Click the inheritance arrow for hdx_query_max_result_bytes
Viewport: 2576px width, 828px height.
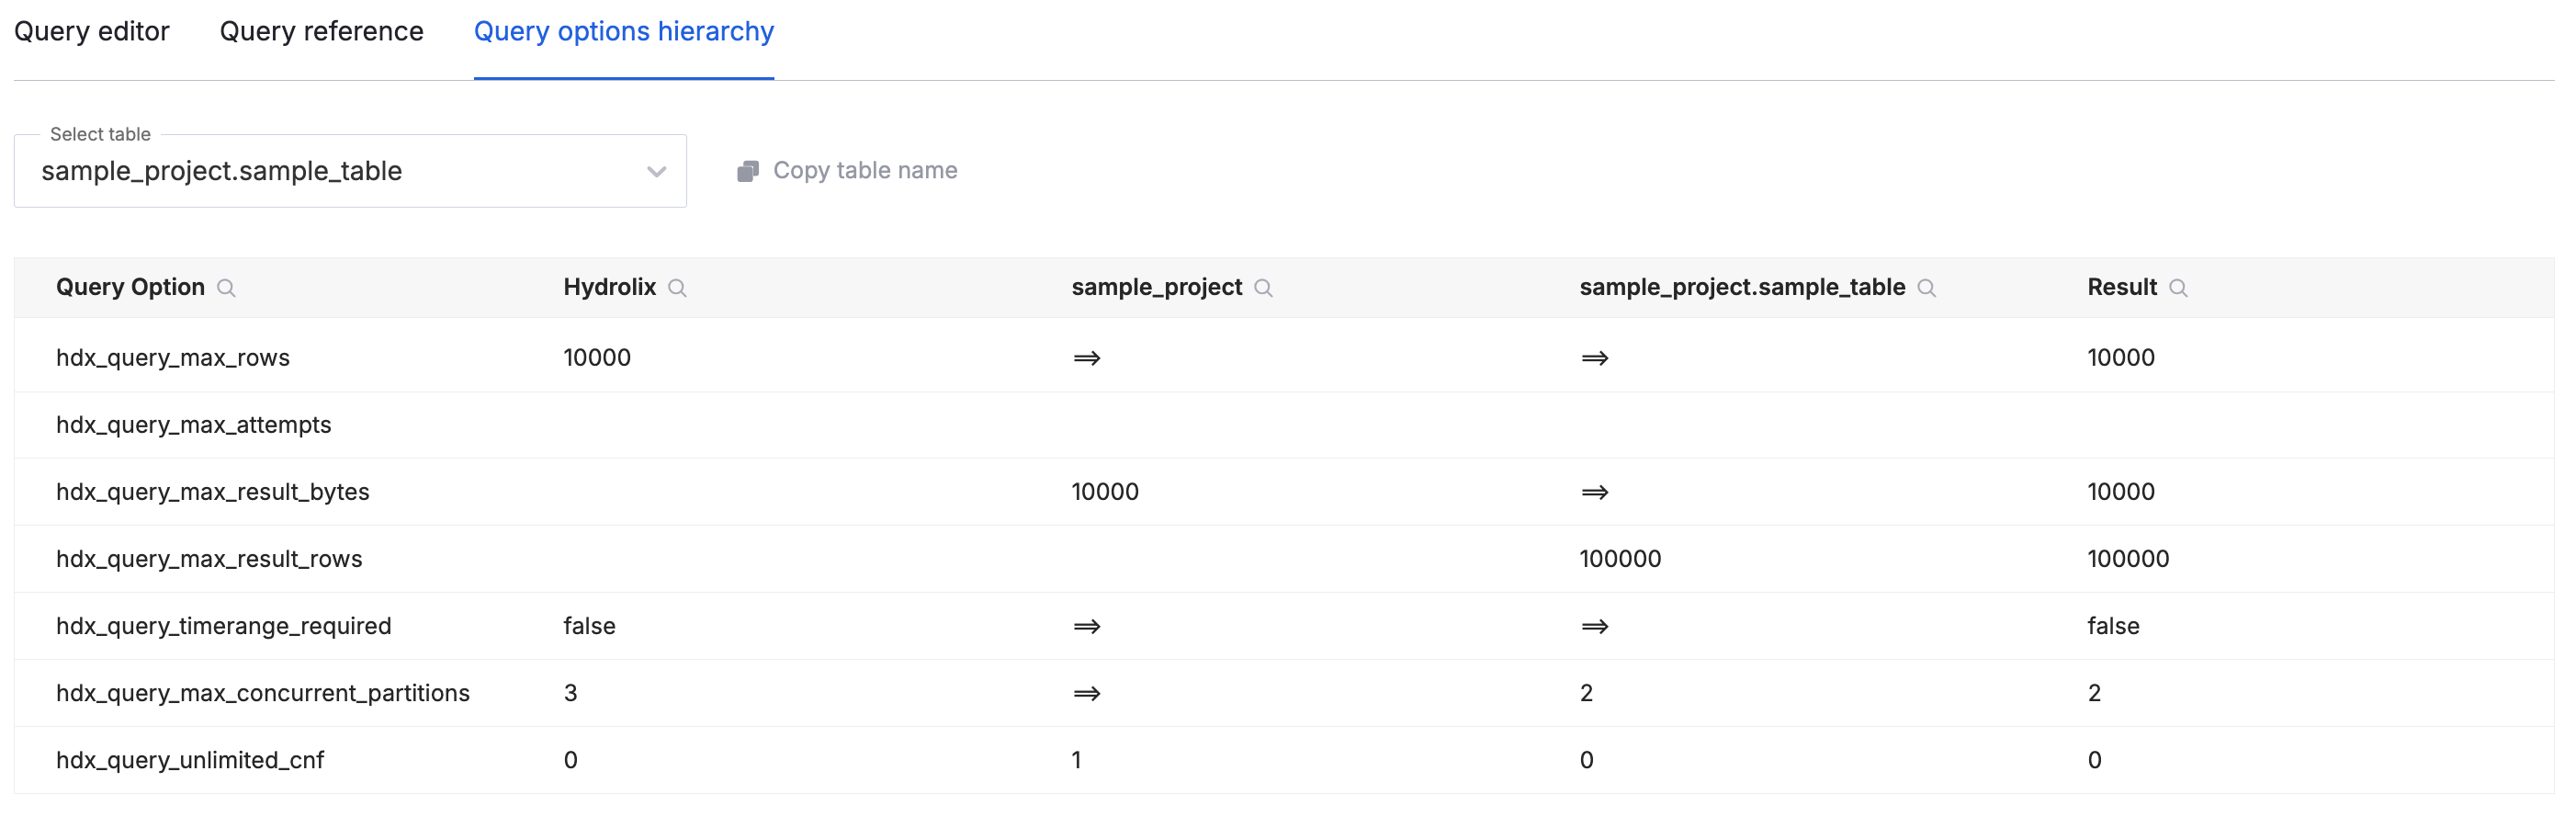click(1594, 491)
